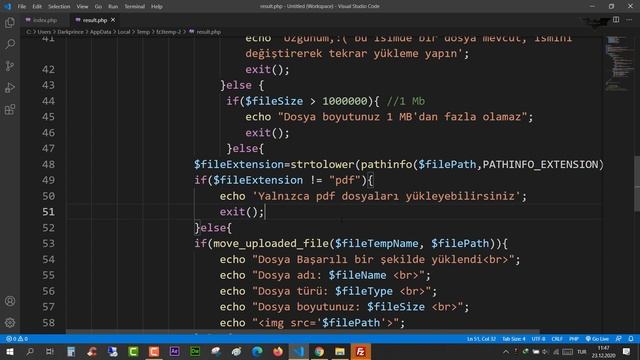Open the Extensions view
The image size is (640, 360).
[x=10, y=109]
